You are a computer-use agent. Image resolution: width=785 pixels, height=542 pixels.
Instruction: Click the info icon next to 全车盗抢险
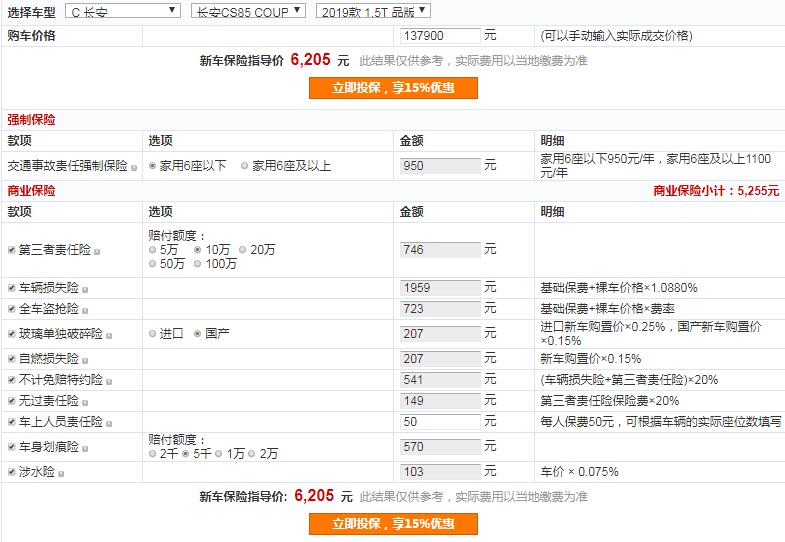[x=85, y=311]
